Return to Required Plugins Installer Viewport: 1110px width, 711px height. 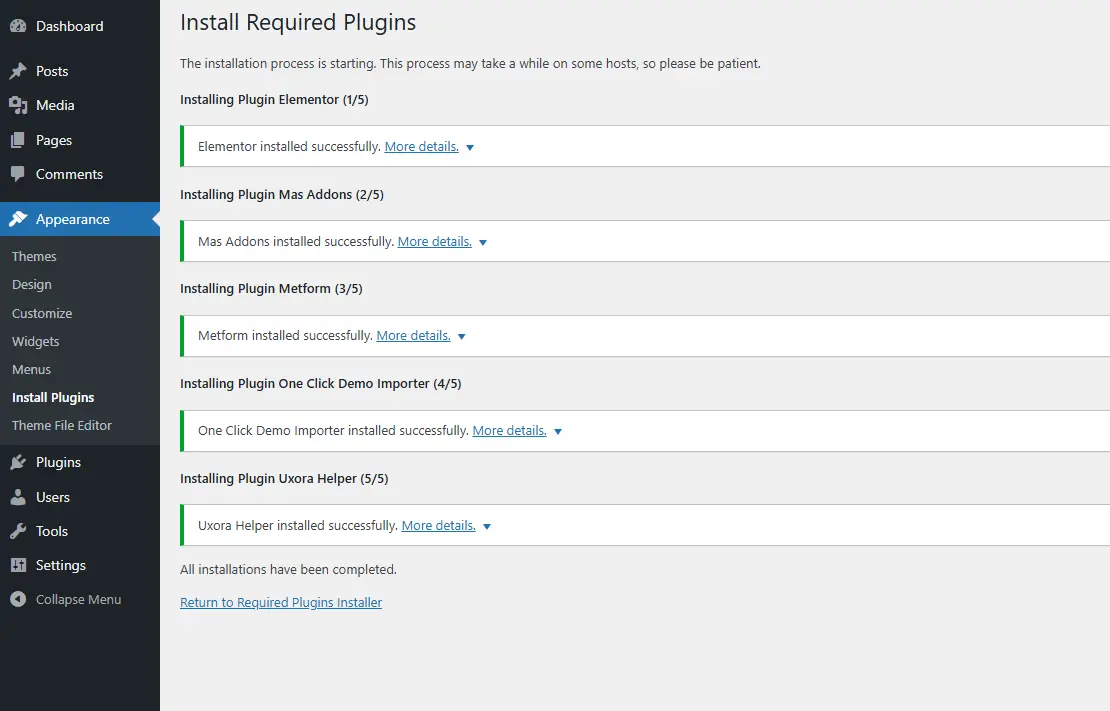(x=281, y=603)
